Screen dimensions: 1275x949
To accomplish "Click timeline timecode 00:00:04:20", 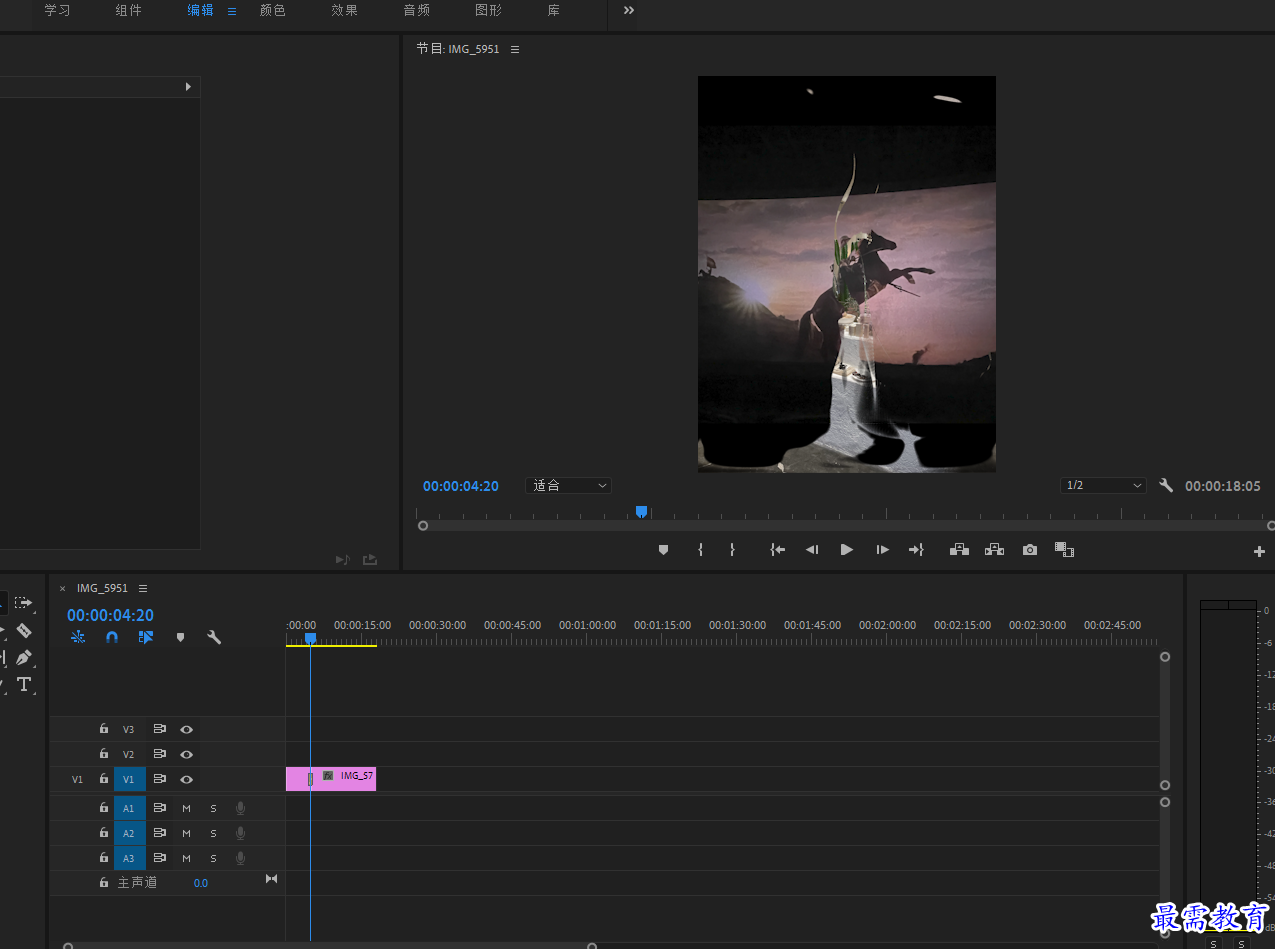I will (110, 615).
